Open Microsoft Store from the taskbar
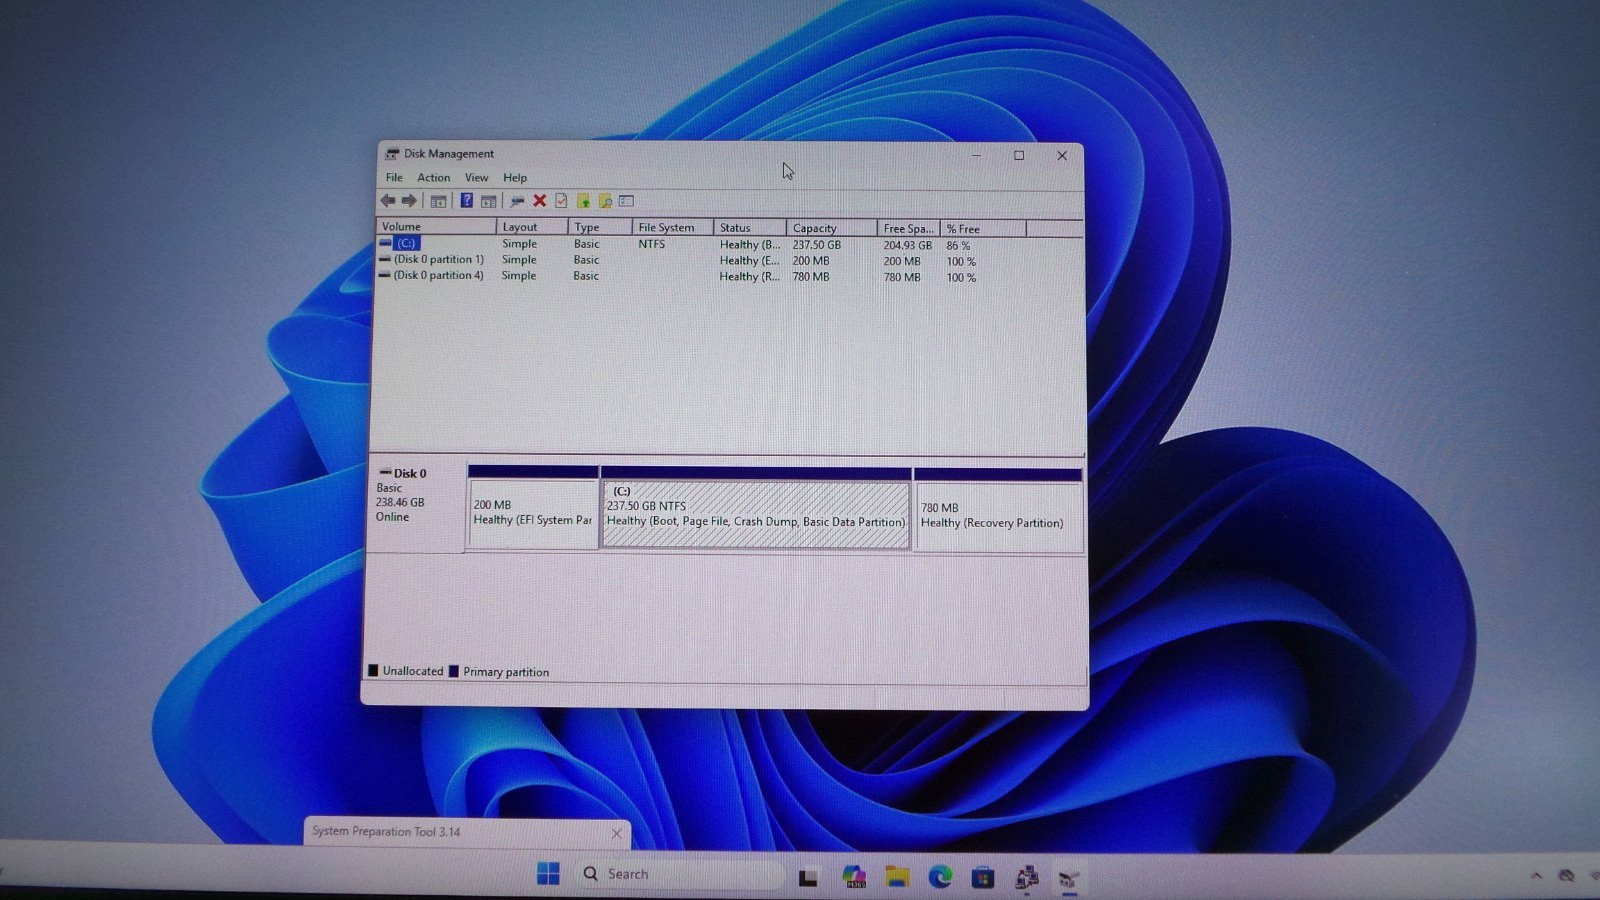The height and width of the screenshot is (900, 1600). tap(983, 877)
